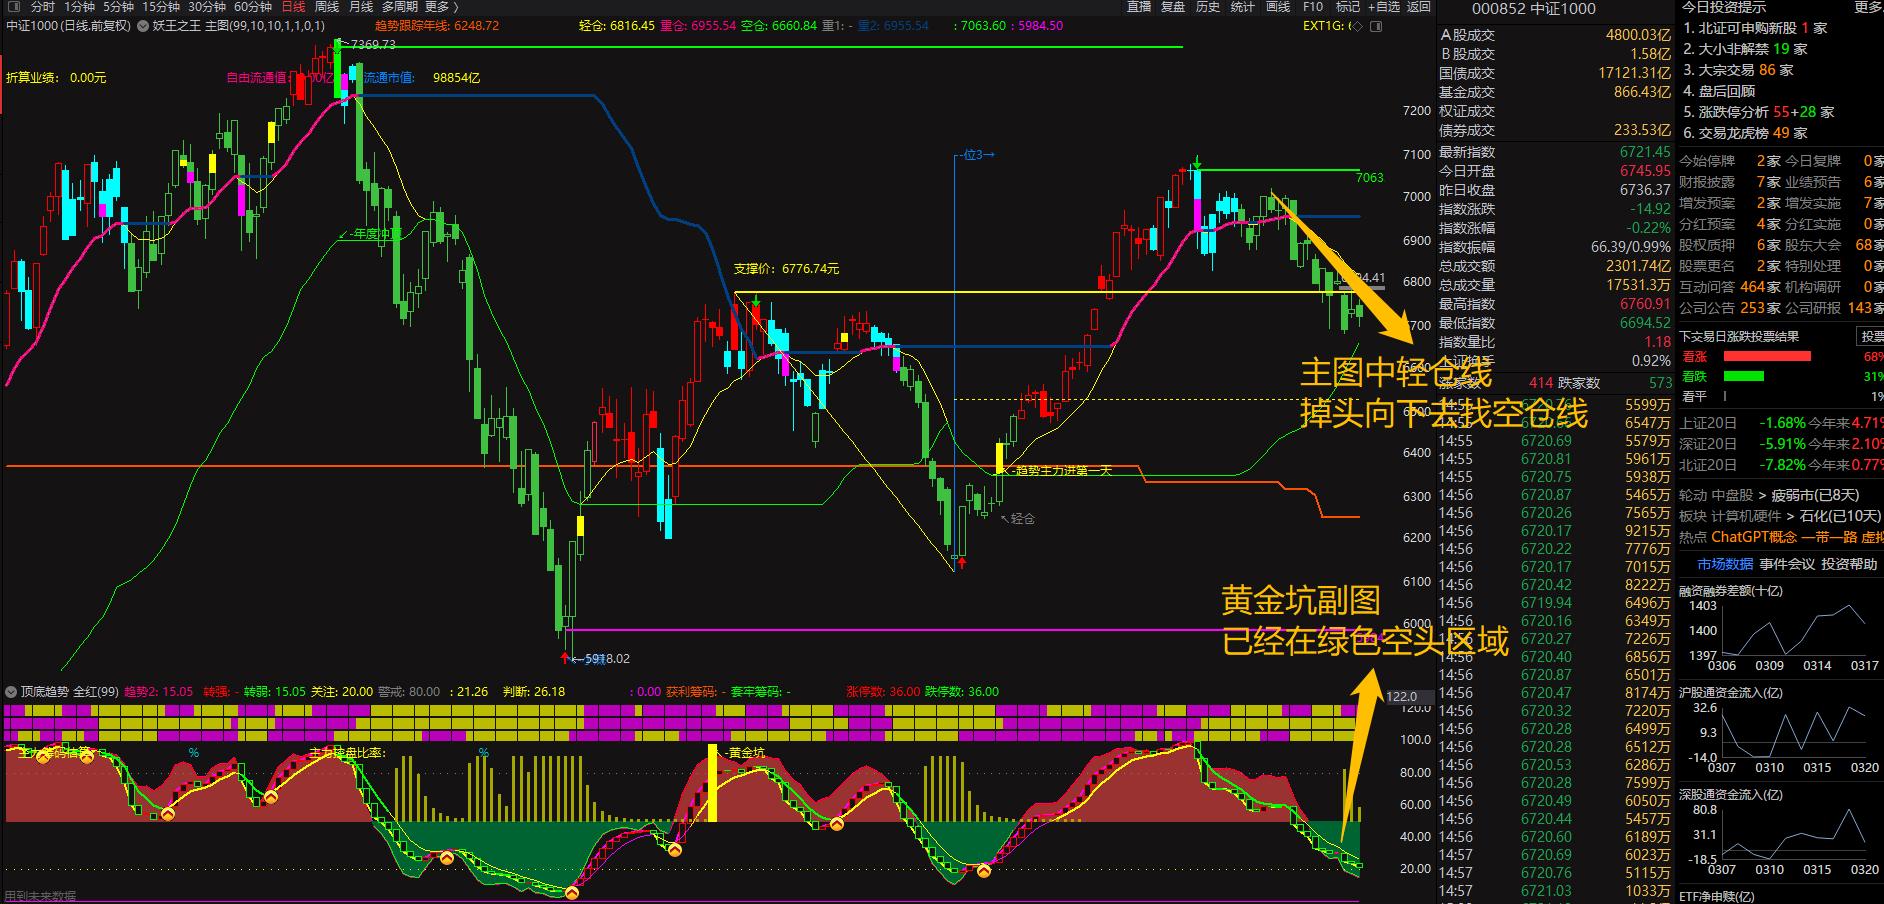Collapse the 妖王之王 主图 indicator via its chevron
This screenshot has height=904, width=1884.
pos(142,28)
